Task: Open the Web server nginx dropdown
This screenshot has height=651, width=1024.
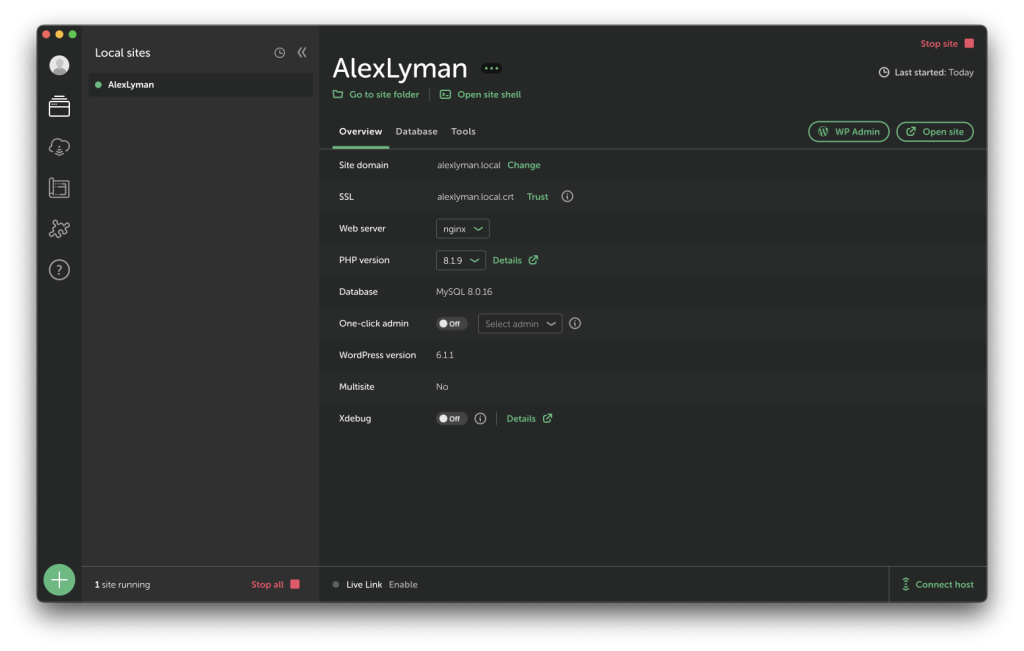Action: tap(463, 229)
